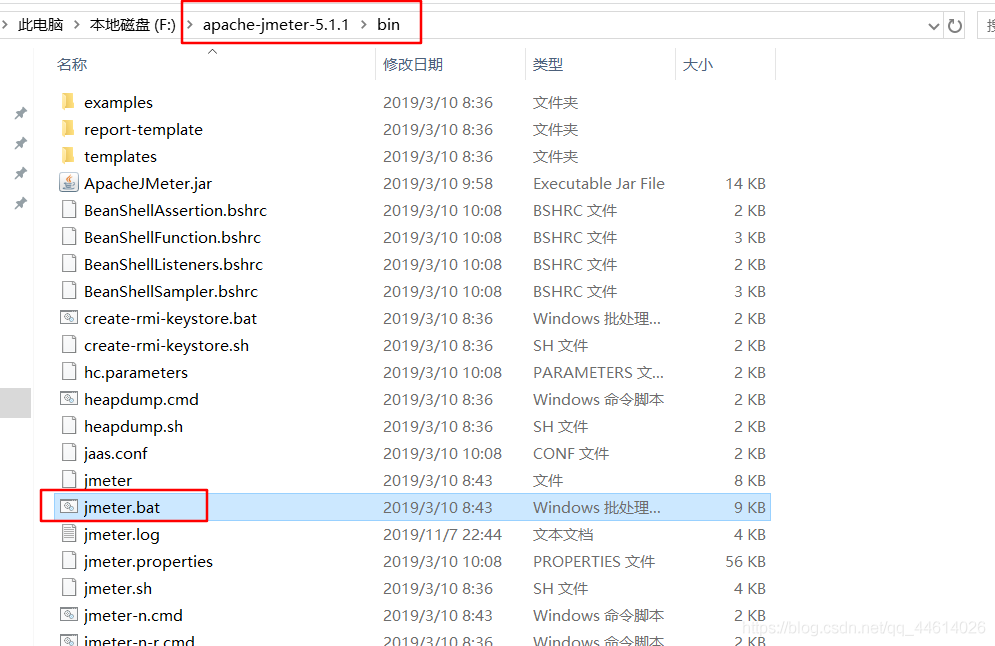995x646 pixels.
Task: Click the 9 KB size cell
Action: coord(750,508)
